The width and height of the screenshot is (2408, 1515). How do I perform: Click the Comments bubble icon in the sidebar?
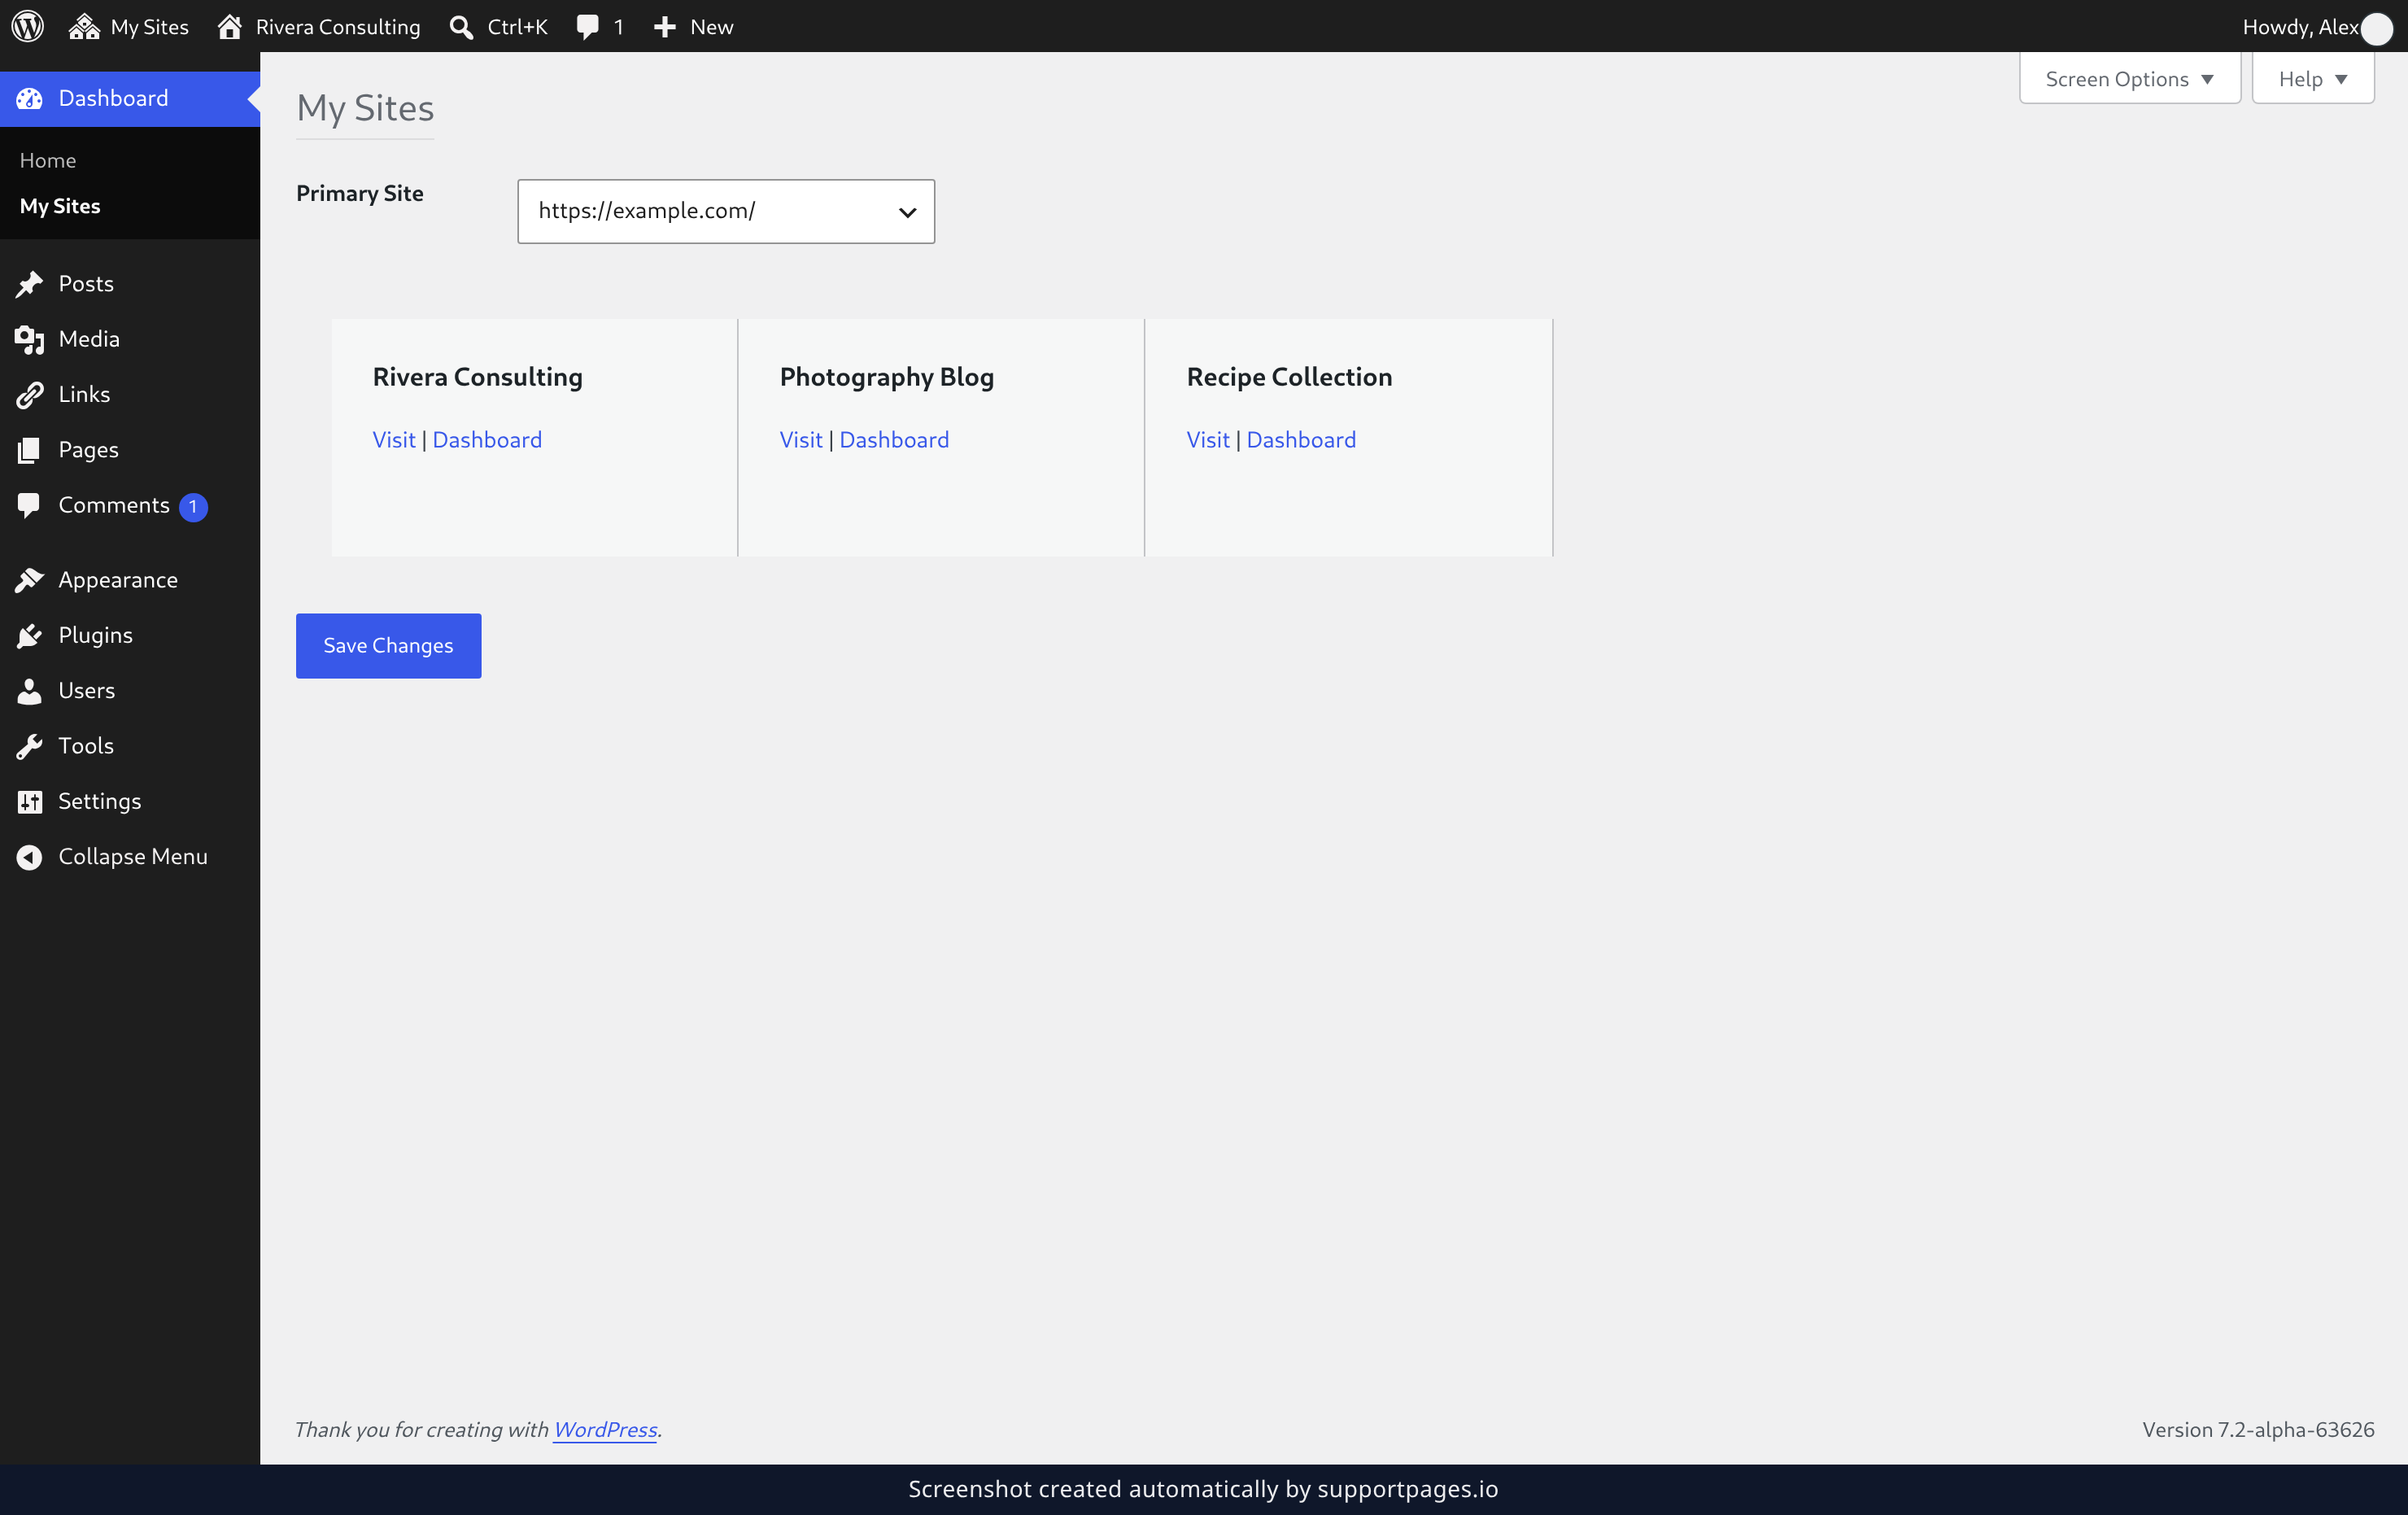tap(29, 505)
